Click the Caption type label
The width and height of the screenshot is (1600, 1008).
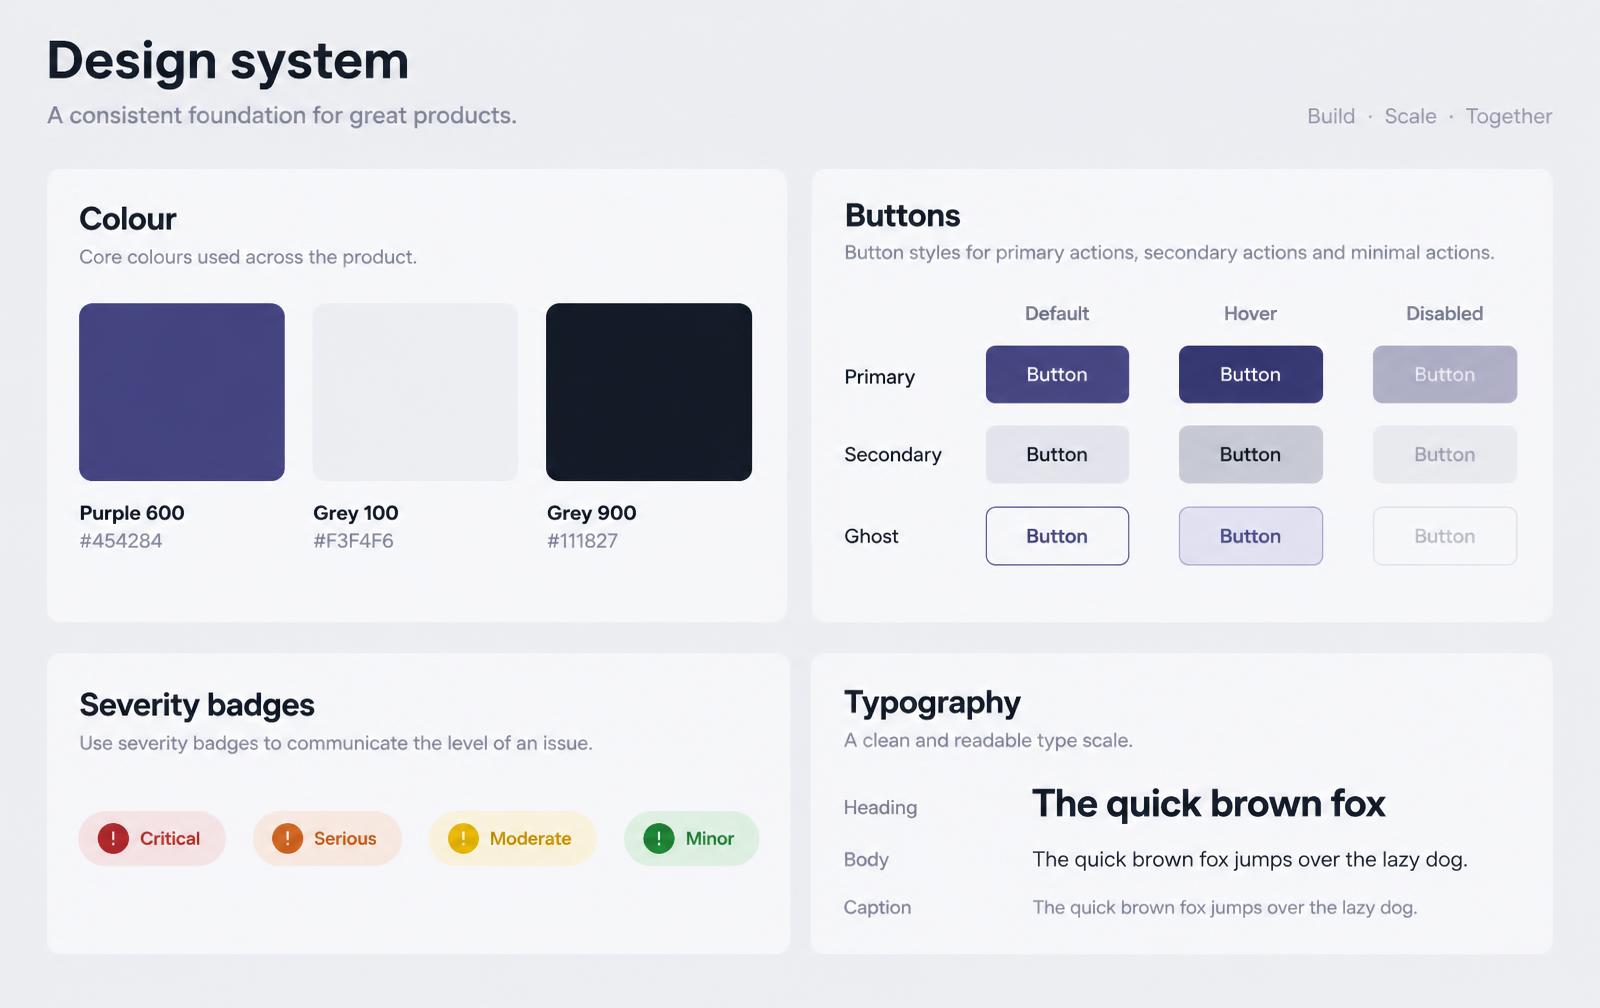pos(877,907)
